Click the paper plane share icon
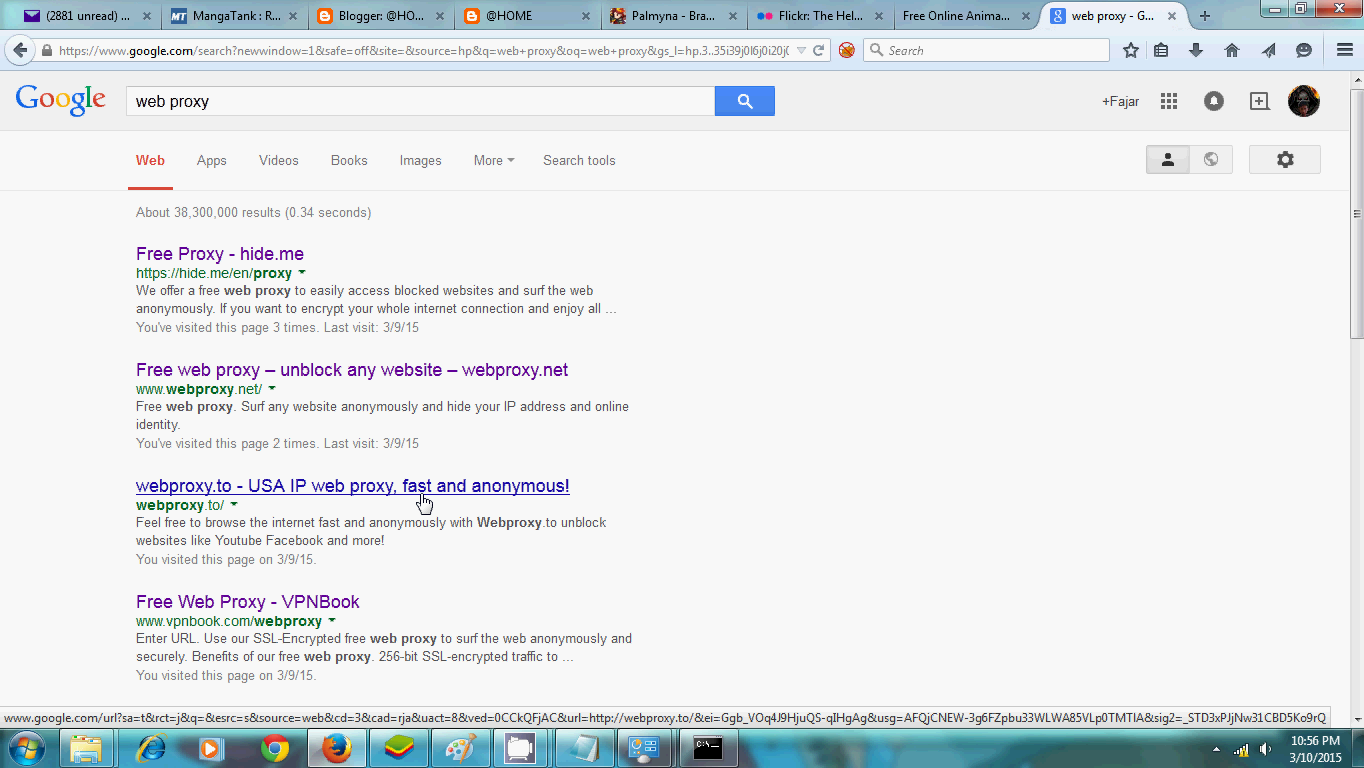This screenshot has width=1364, height=768. pos(1268,50)
